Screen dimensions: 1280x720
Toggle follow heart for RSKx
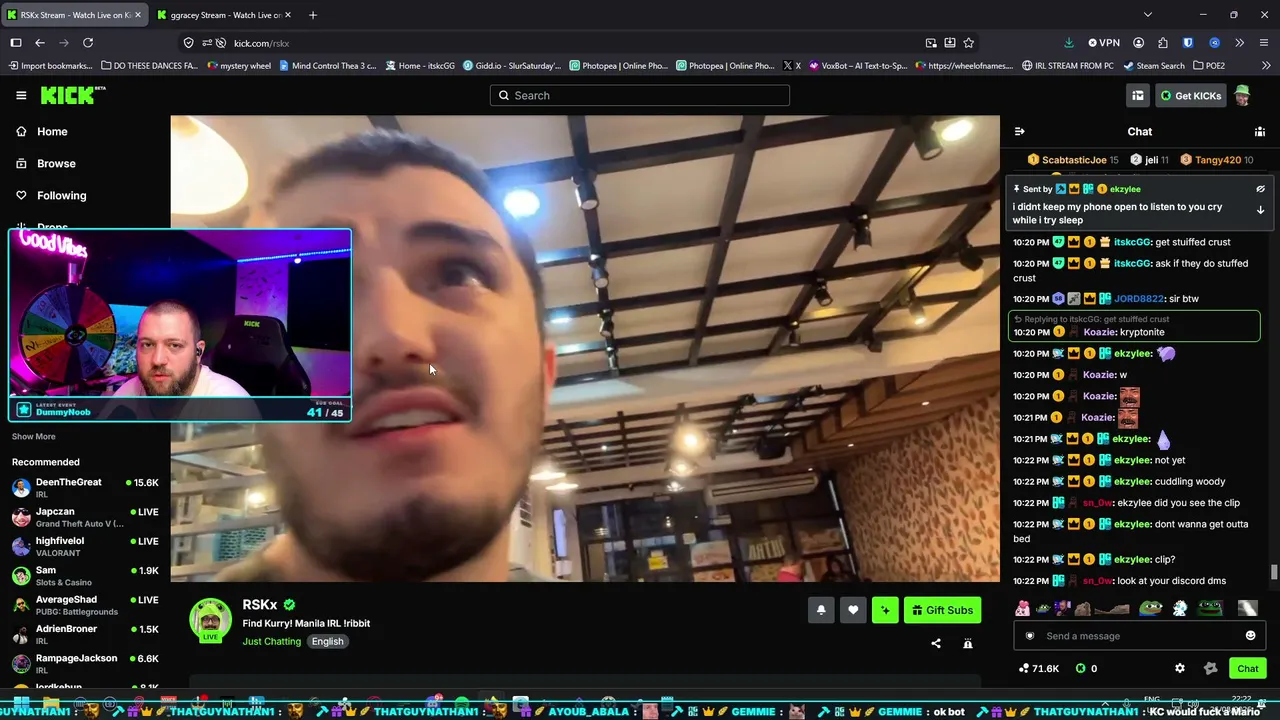coord(853,610)
